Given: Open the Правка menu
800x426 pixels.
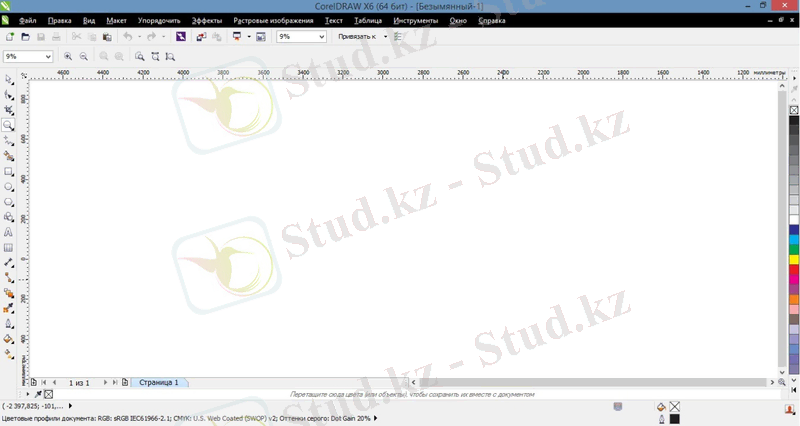Looking at the screenshot, I should tap(59, 21).
